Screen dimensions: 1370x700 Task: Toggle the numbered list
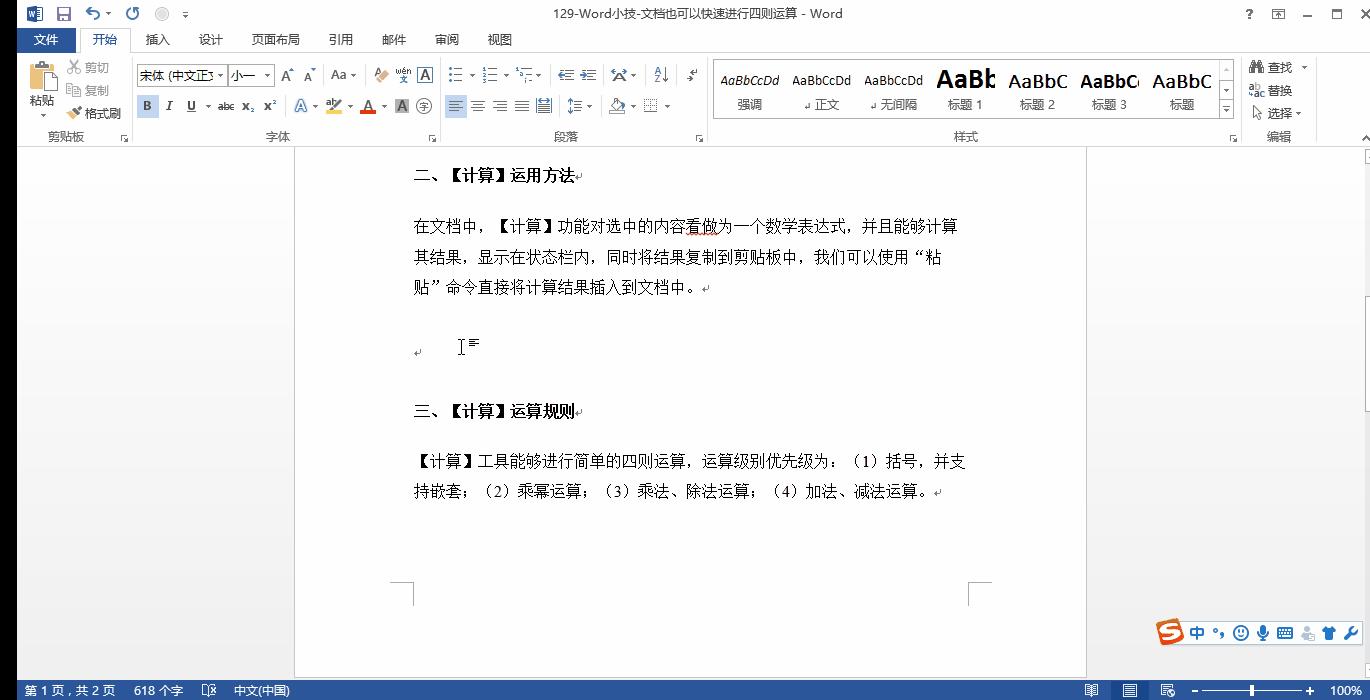pyautogui.click(x=492, y=74)
